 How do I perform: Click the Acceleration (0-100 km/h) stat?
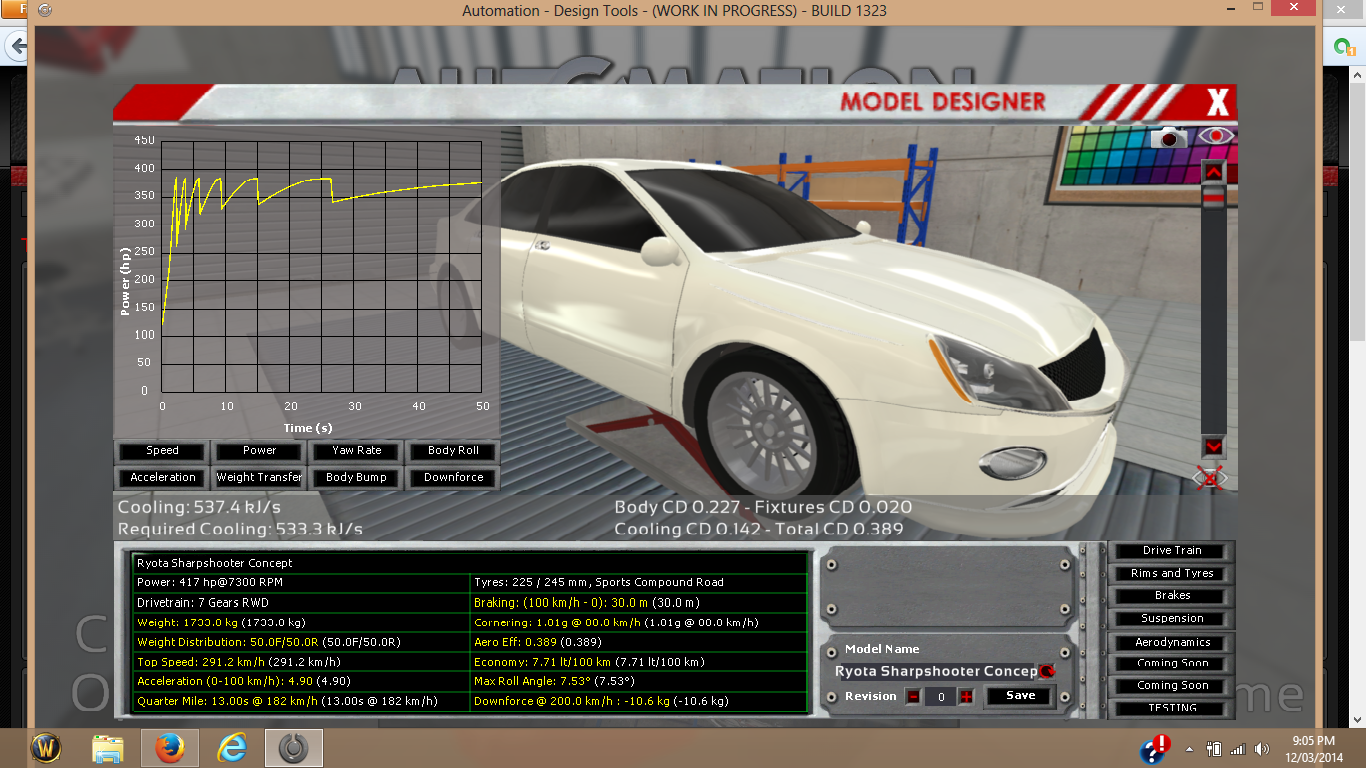click(301, 682)
